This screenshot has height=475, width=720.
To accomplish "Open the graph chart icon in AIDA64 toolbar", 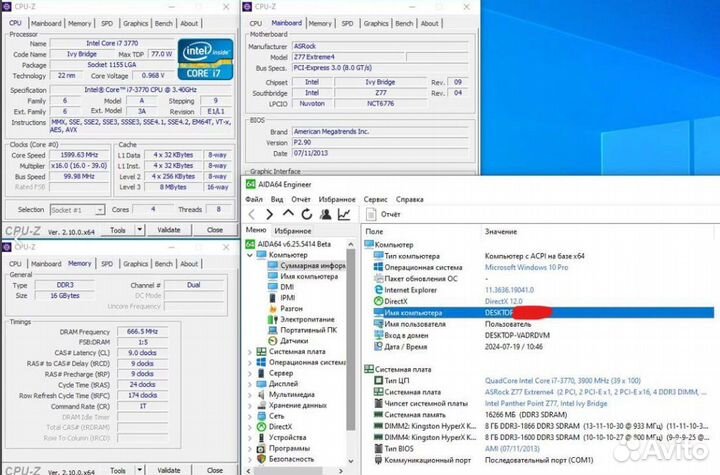I will 344,214.
